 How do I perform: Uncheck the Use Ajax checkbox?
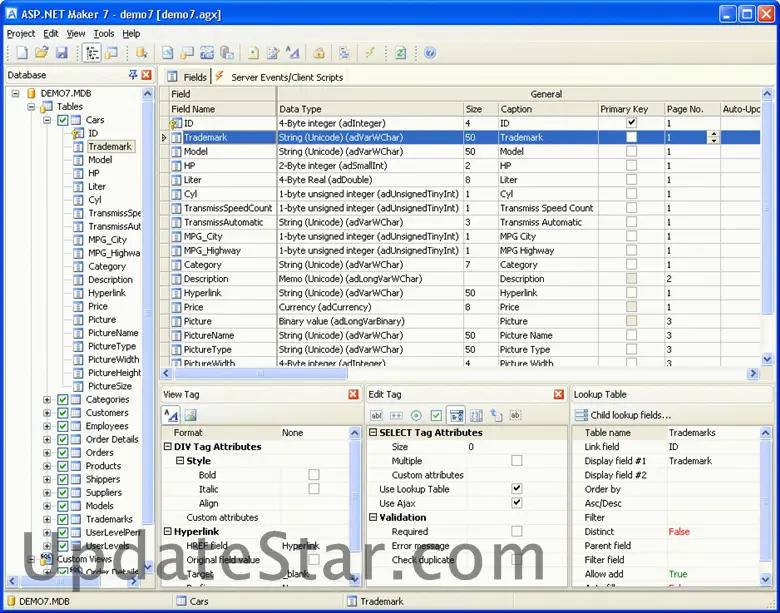click(x=517, y=503)
